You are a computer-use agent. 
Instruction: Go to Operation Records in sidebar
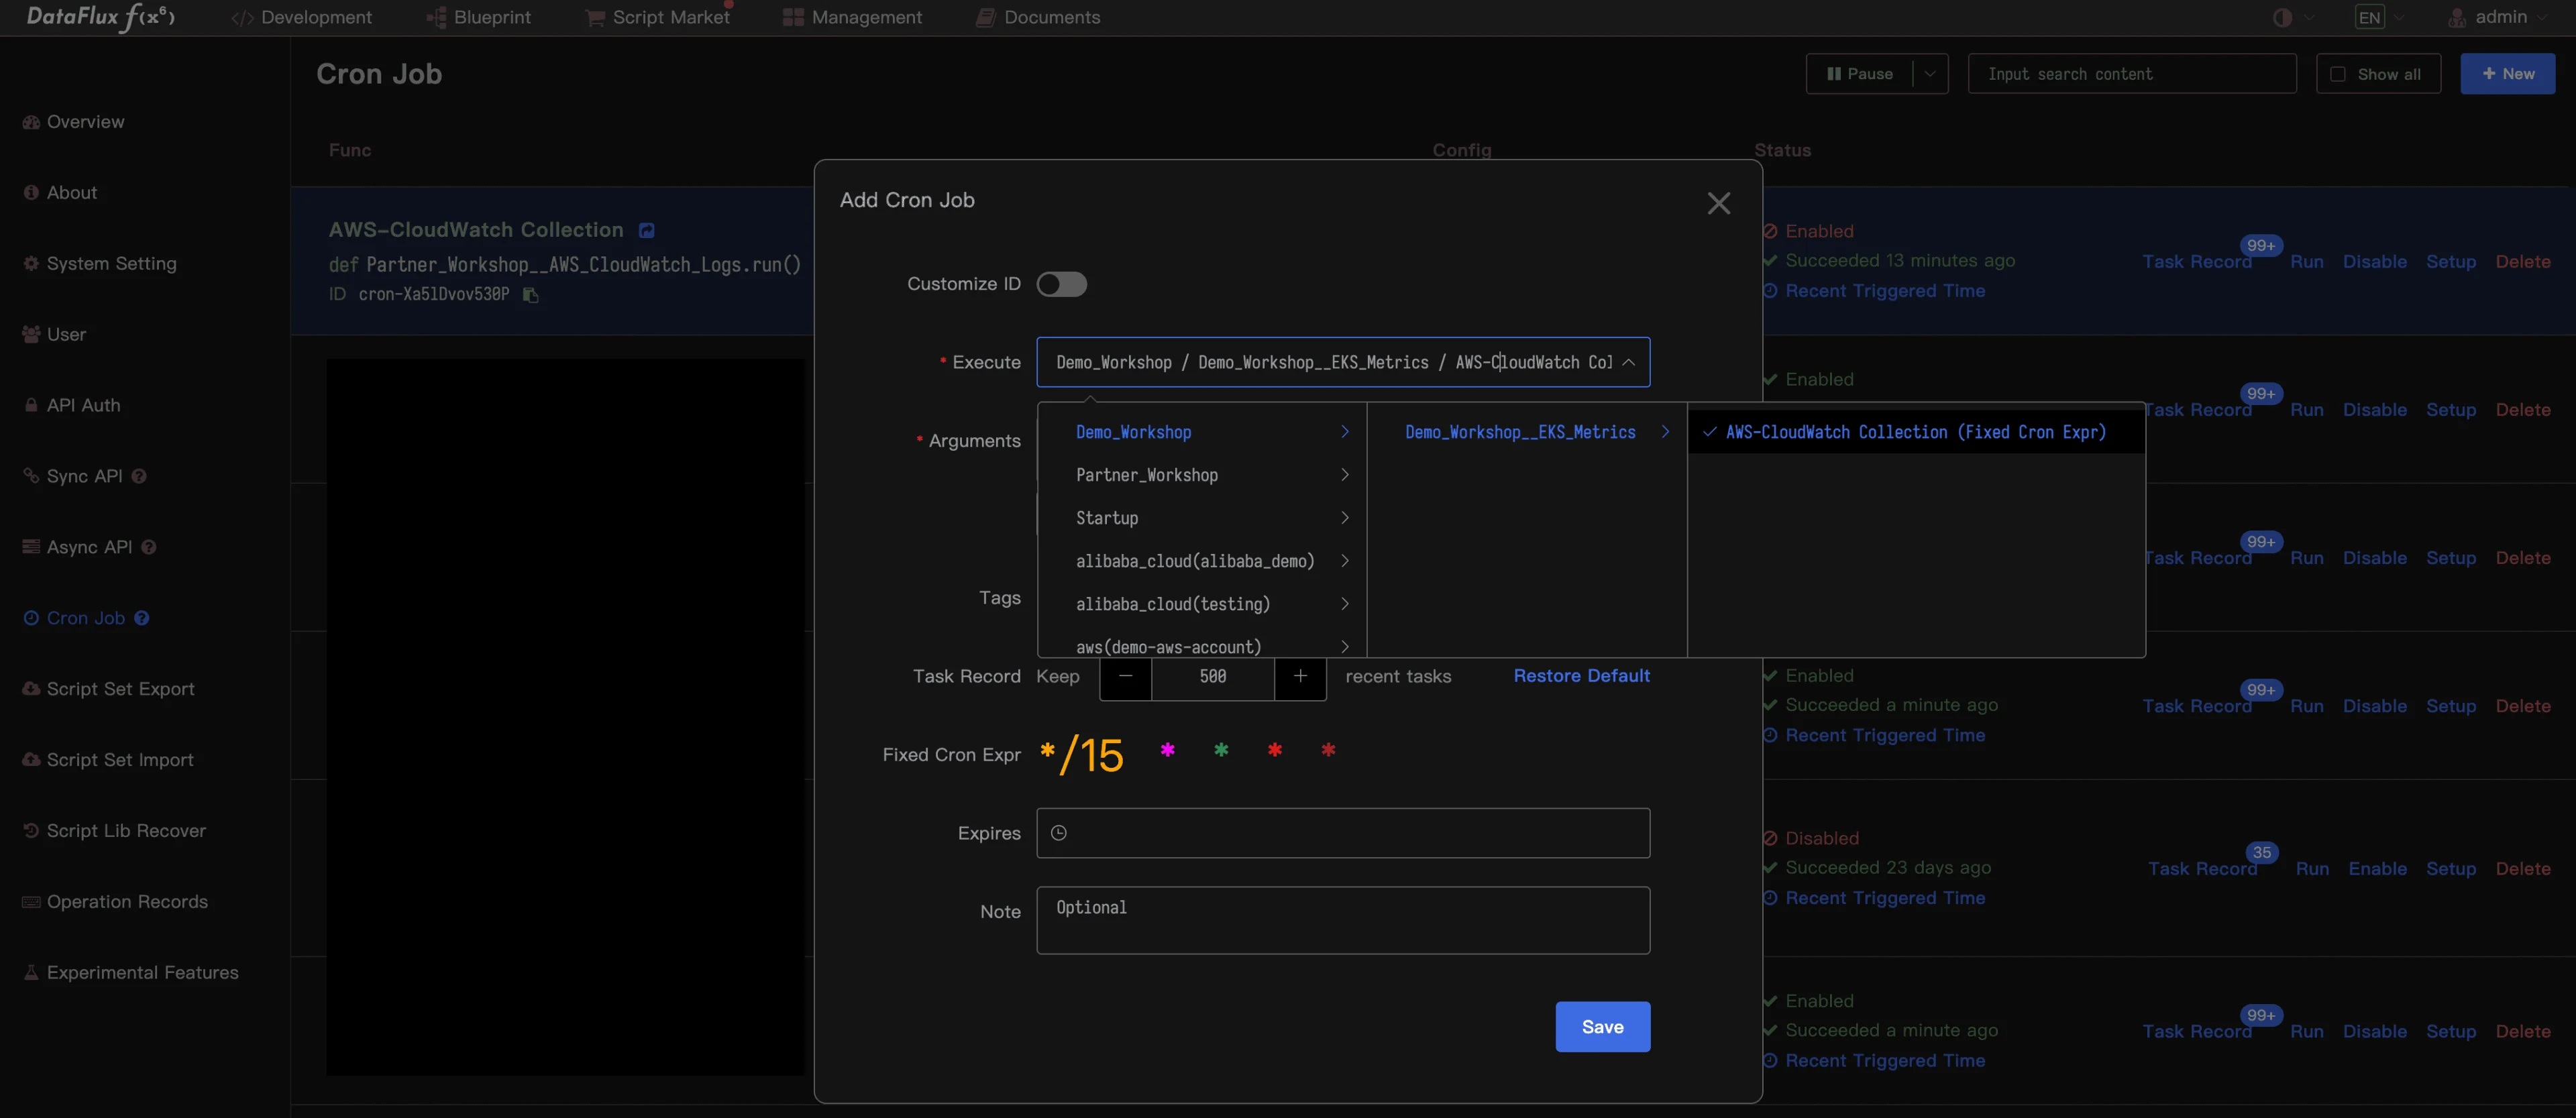click(x=127, y=902)
